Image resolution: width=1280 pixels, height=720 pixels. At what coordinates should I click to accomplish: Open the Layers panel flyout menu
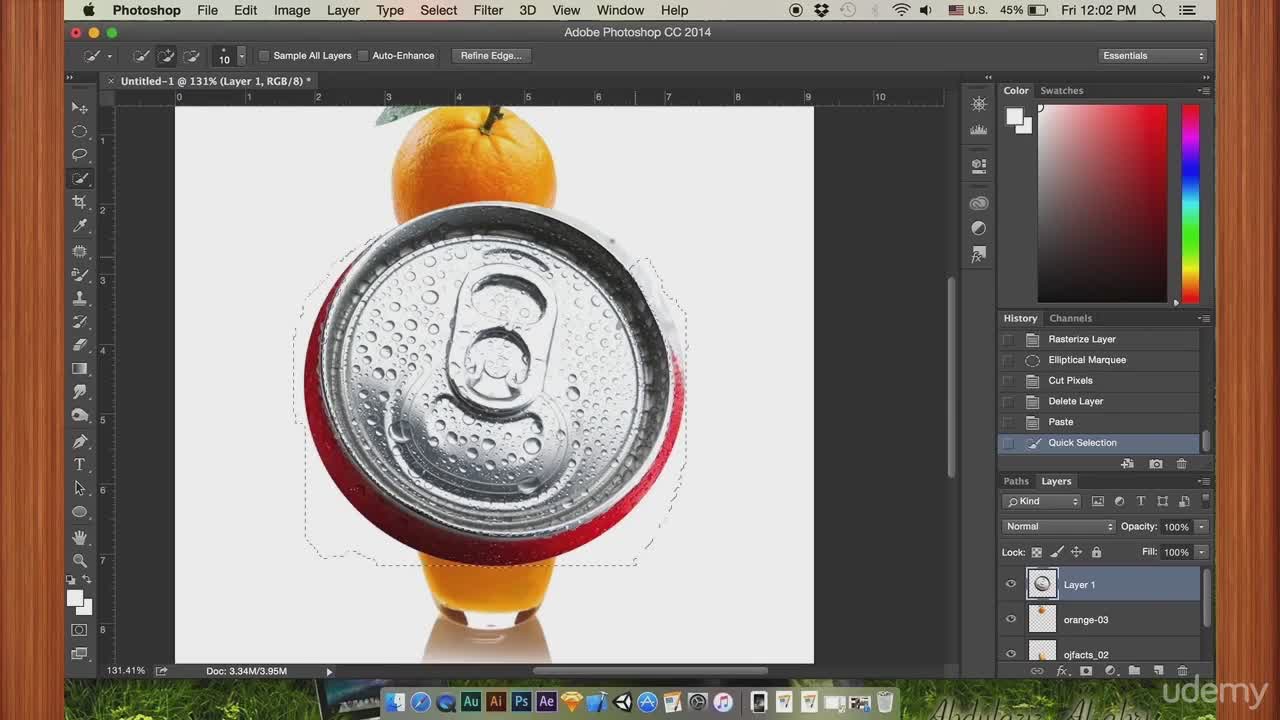point(1203,481)
